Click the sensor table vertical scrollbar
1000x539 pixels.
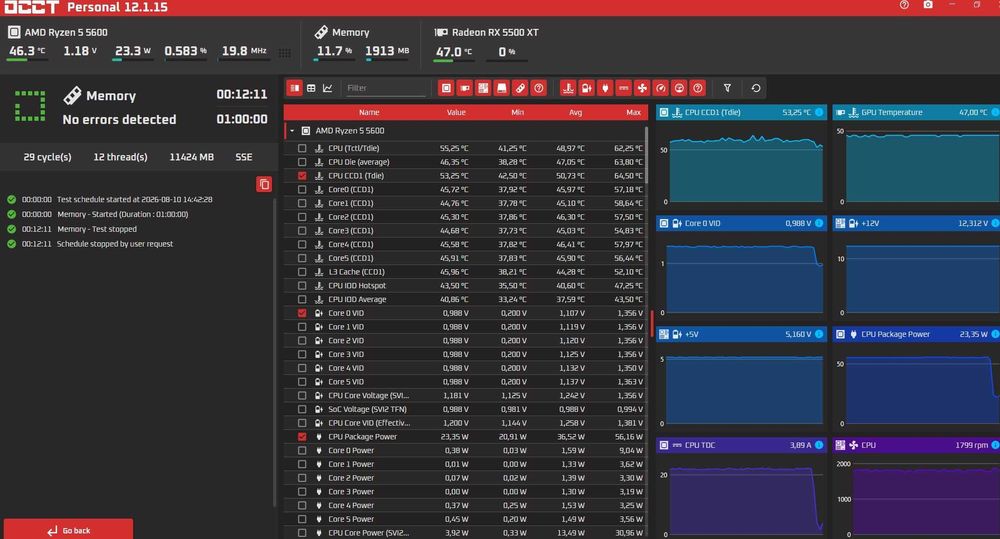(647, 153)
